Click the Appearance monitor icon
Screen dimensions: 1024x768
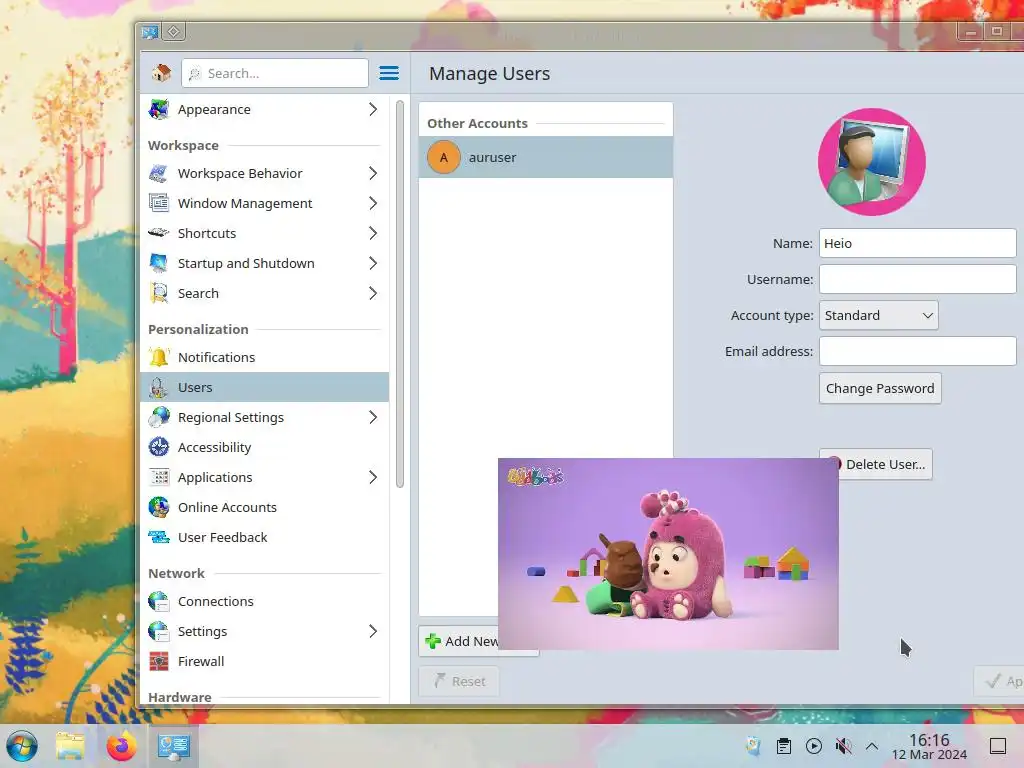tap(159, 109)
